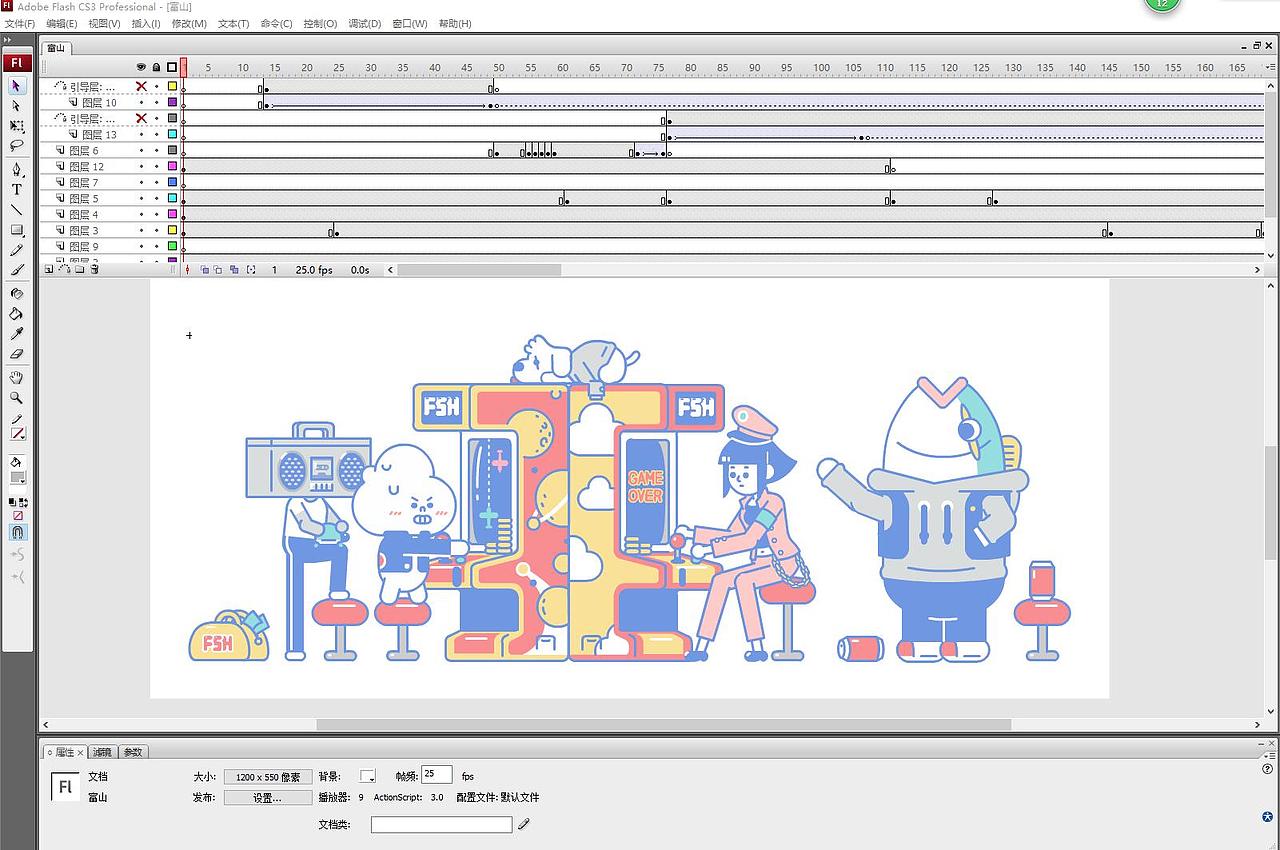Open the 编辑(E) menu
Image resolution: width=1280 pixels, height=850 pixels.
coord(62,23)
